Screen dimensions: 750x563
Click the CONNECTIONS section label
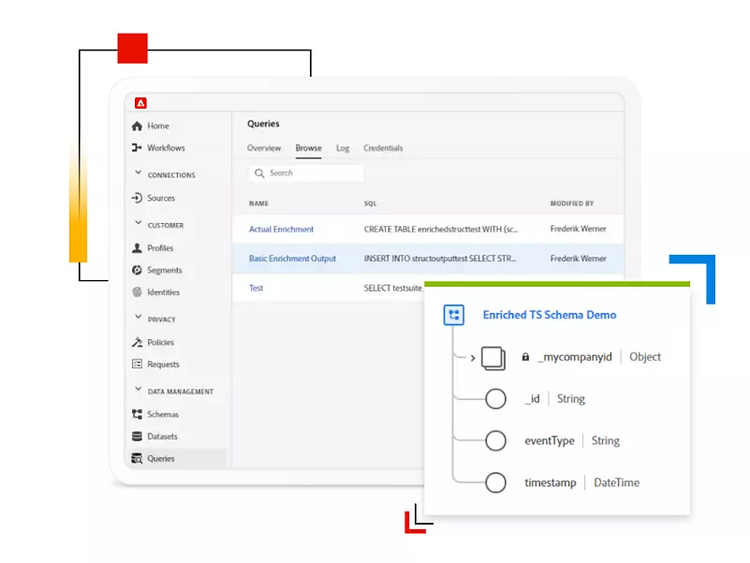tap(171, 175)
